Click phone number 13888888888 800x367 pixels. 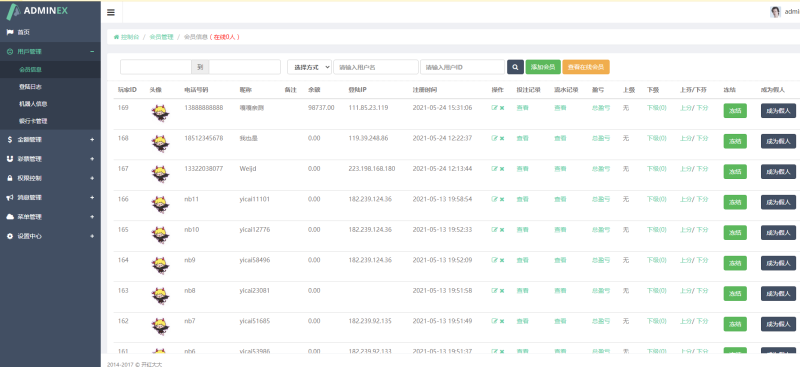pos(204,108)
